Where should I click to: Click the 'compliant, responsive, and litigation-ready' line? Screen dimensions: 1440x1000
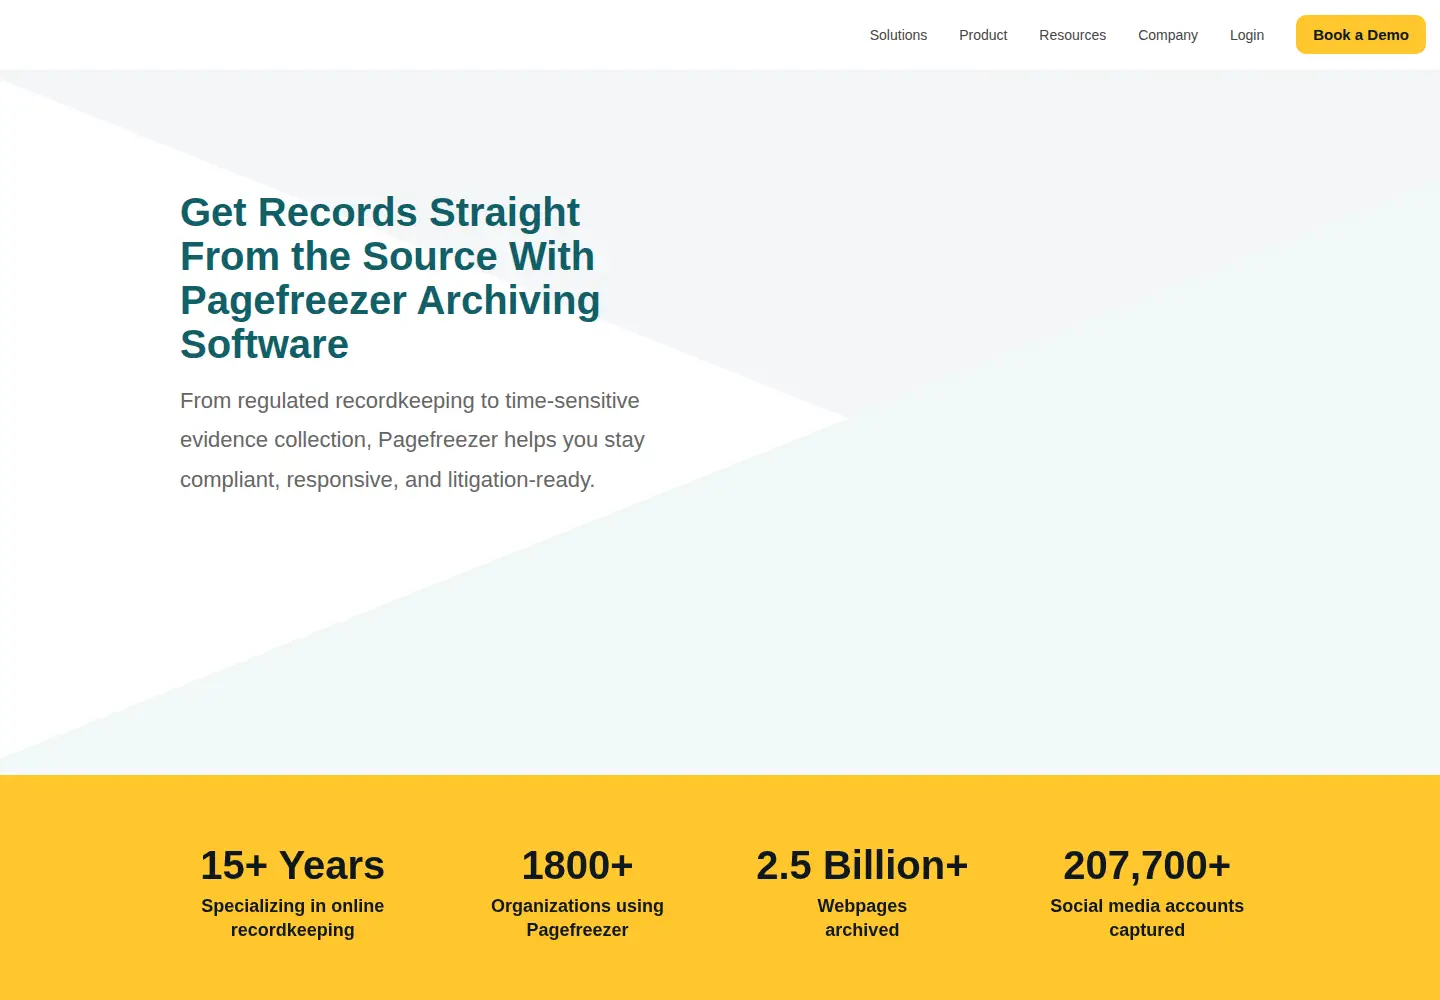pyautogui.click(x=387, y=480)
